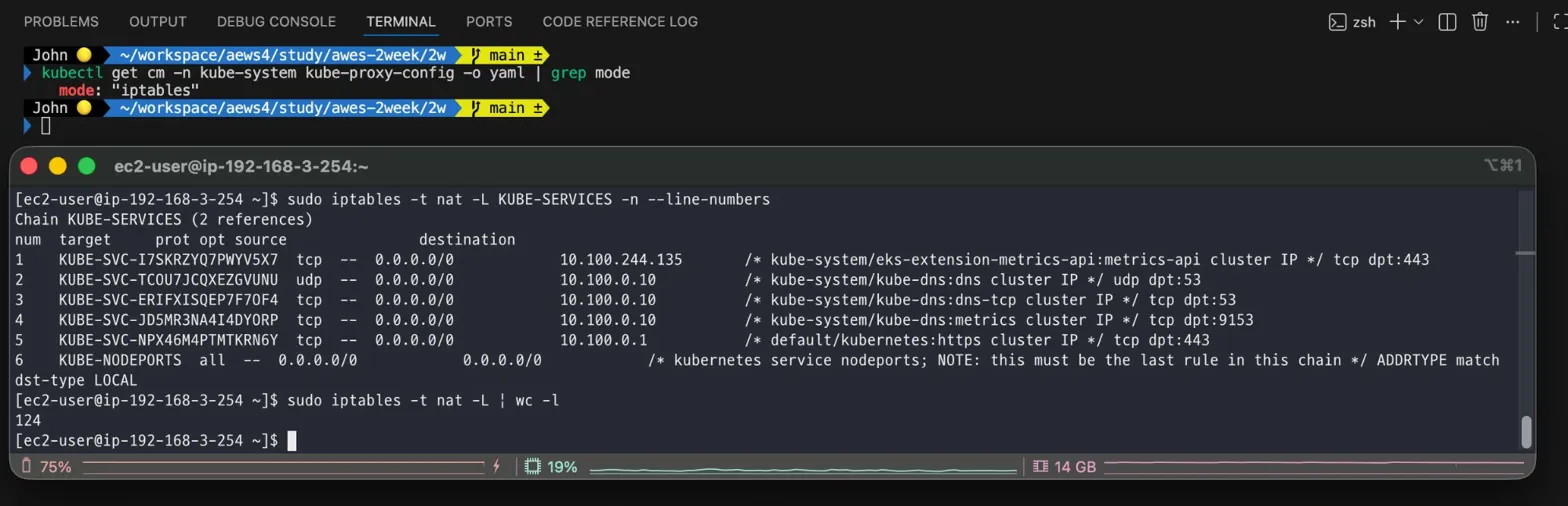Kill terminal with the trash icon
This screenshot has height=506, width=1568.
(1480, 21)
